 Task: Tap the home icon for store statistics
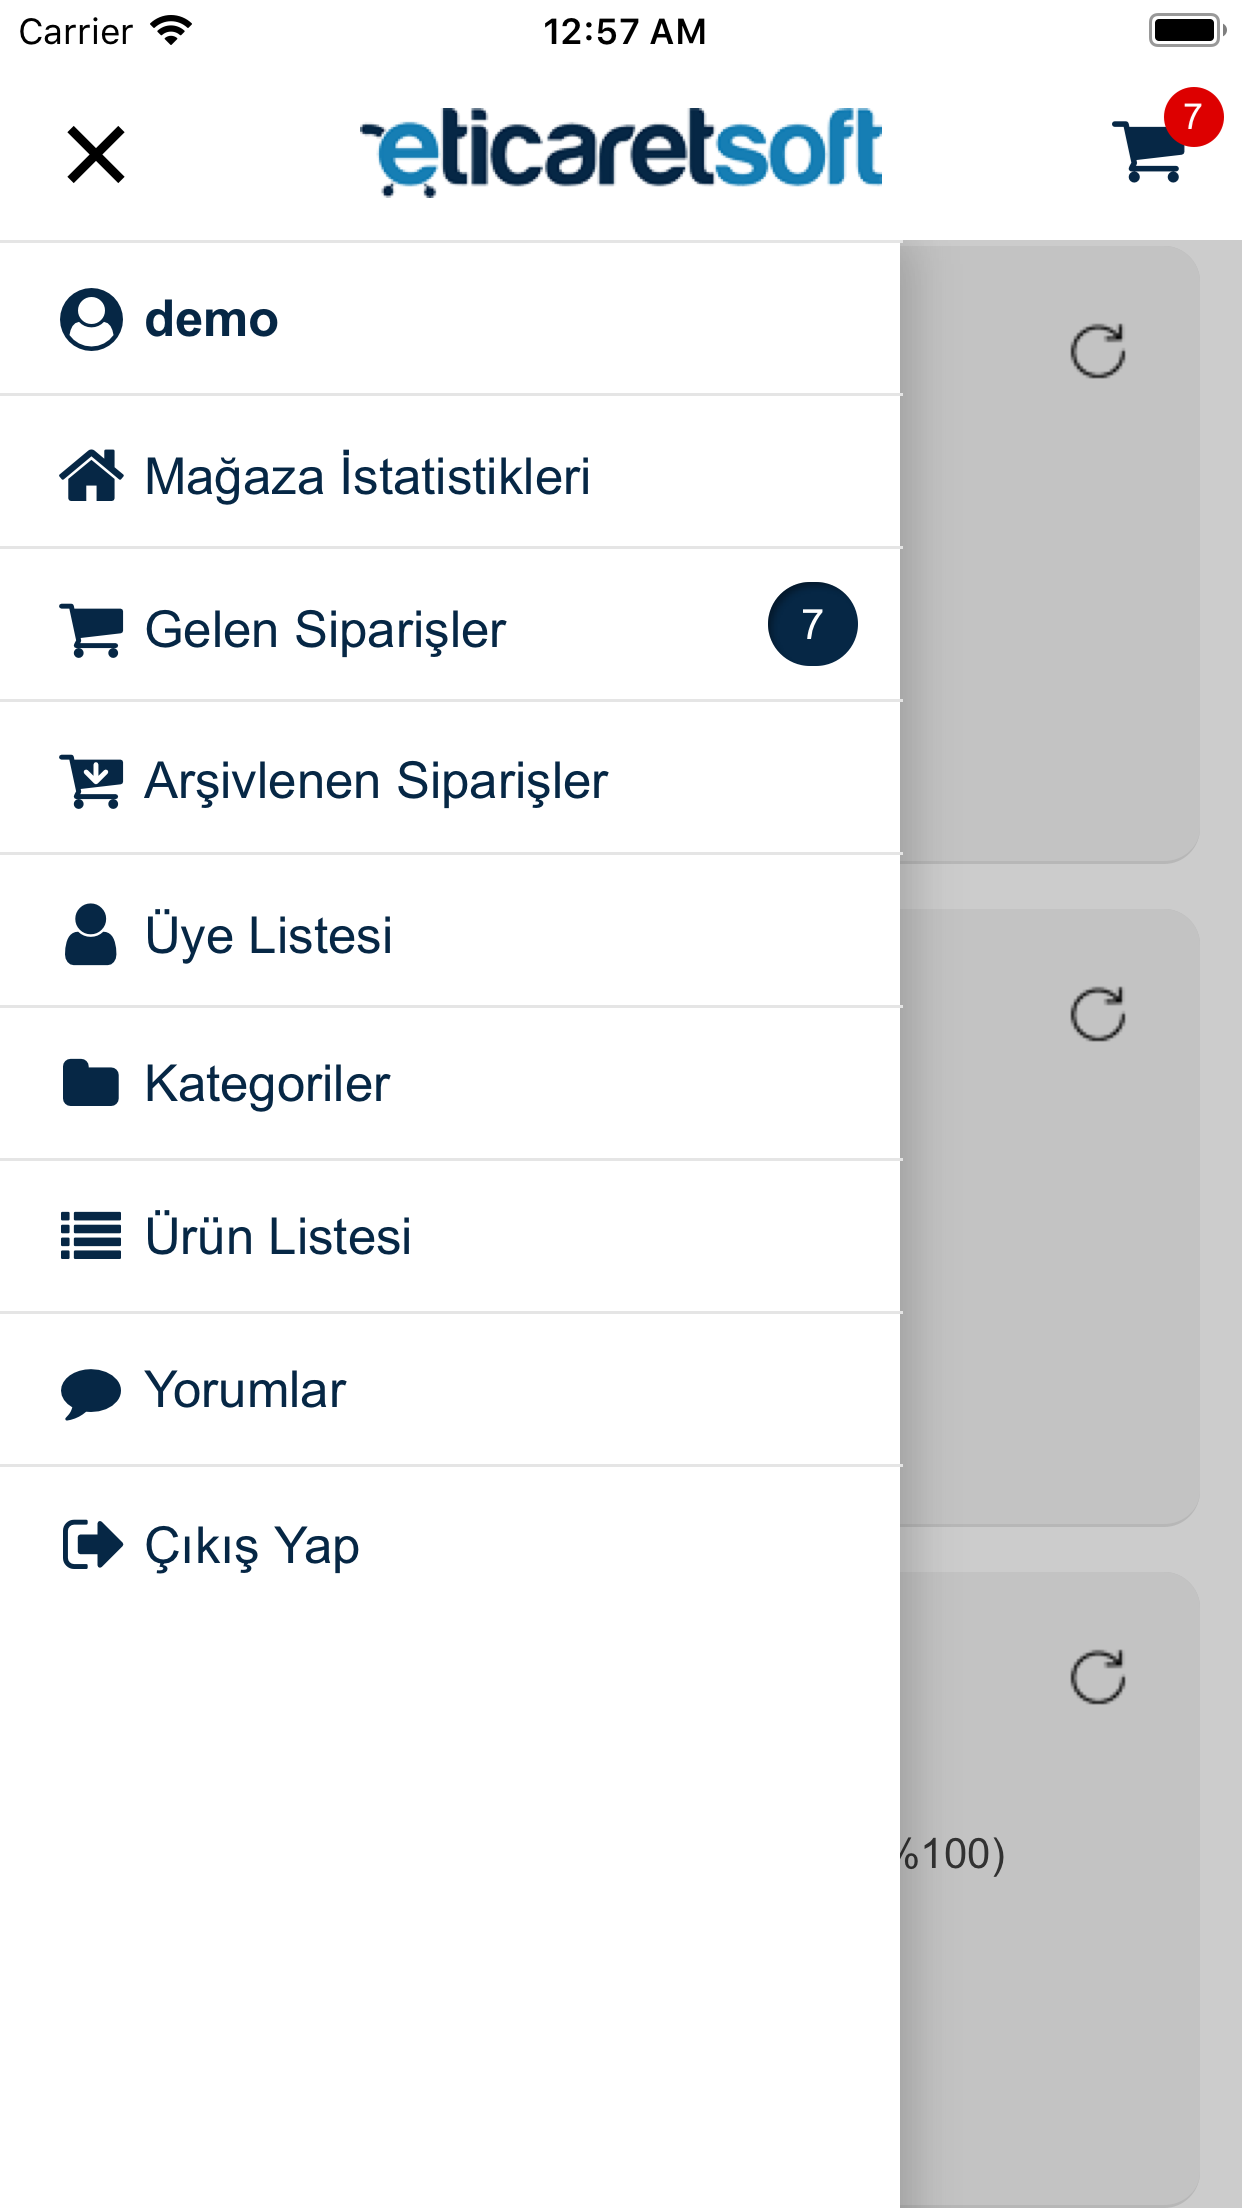(91, 475)
